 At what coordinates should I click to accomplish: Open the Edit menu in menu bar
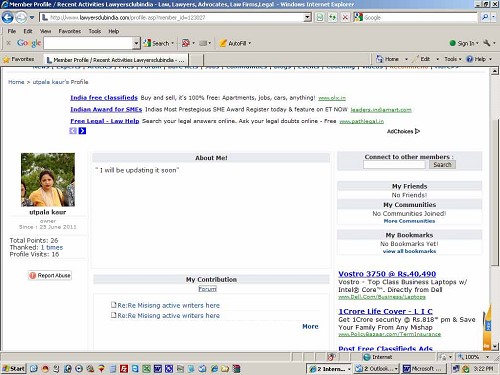point(28,31)
